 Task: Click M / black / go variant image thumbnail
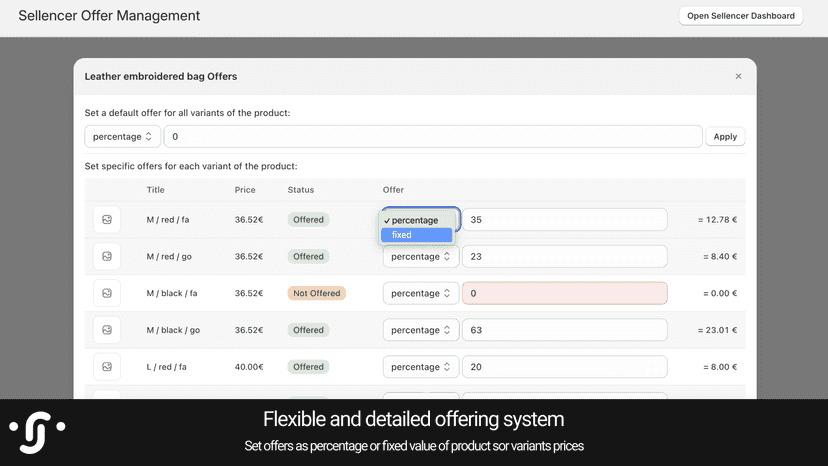pos(107,330)
